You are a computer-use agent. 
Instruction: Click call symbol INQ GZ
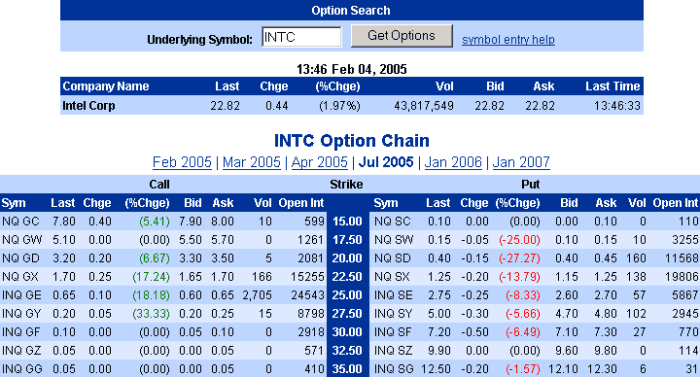pyautogui.click(x=21, y=351)
